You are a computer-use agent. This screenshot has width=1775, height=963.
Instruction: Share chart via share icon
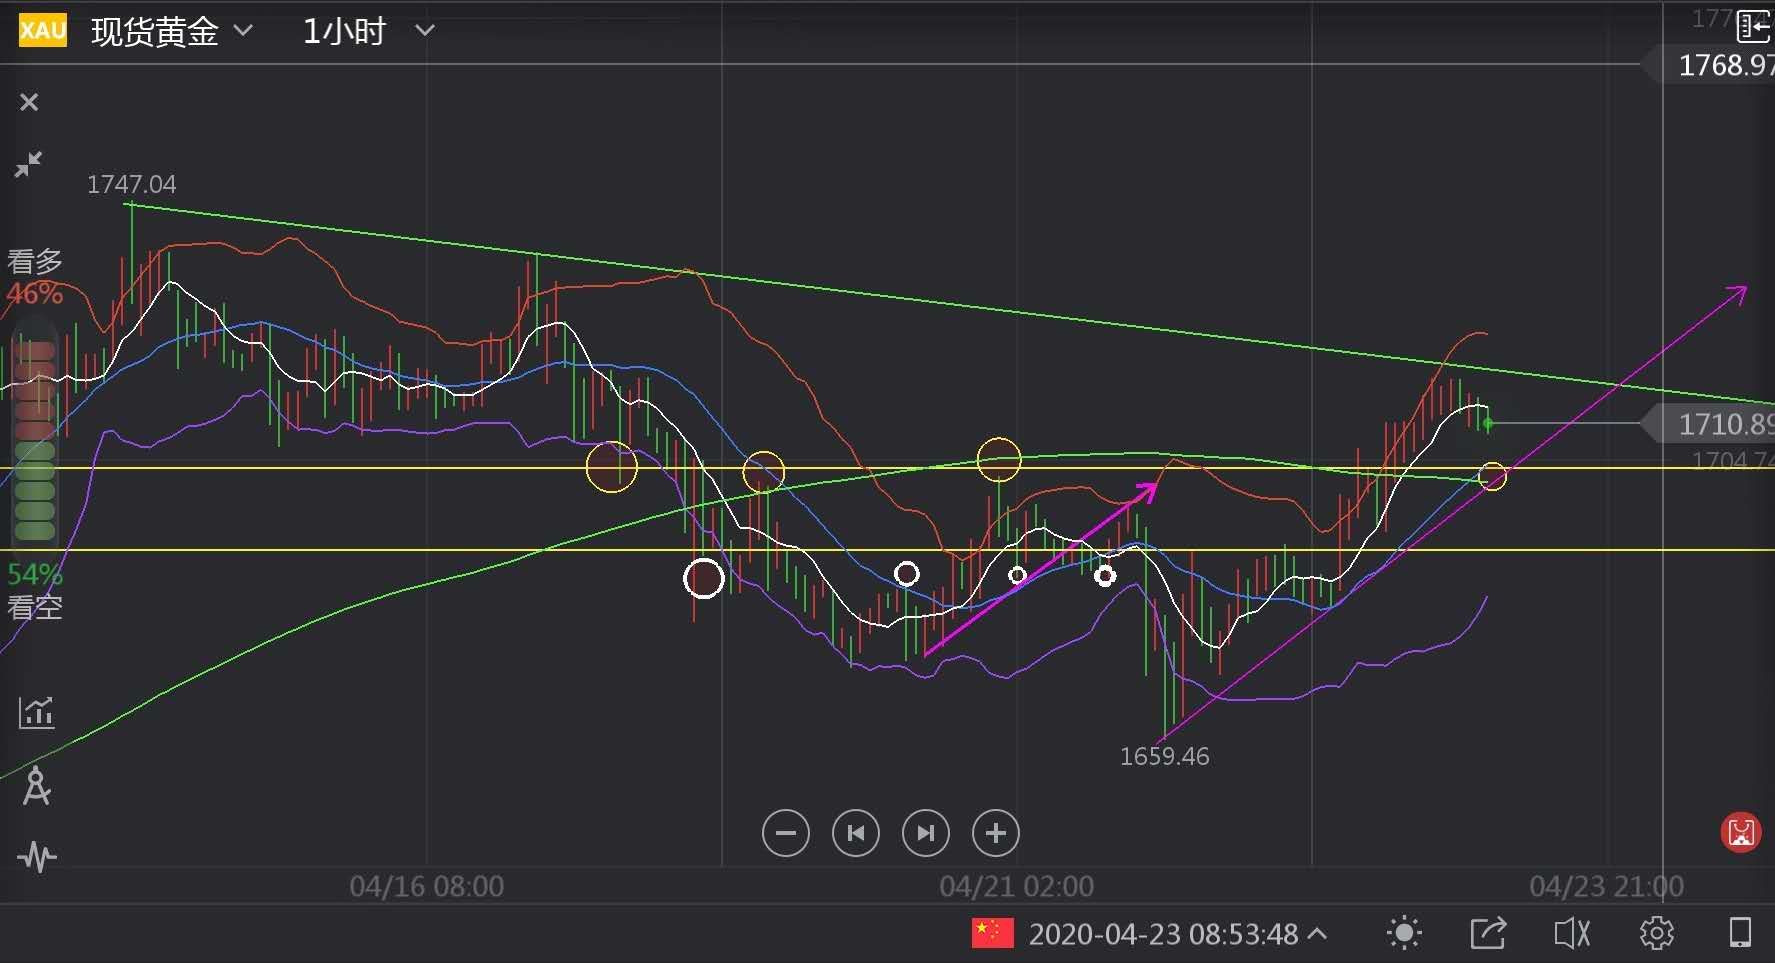click(1488, 933)
